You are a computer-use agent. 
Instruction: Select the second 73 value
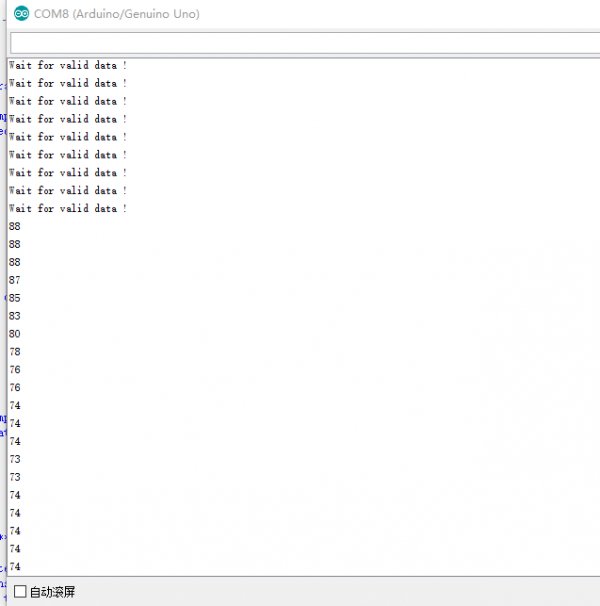coord(14,477)
